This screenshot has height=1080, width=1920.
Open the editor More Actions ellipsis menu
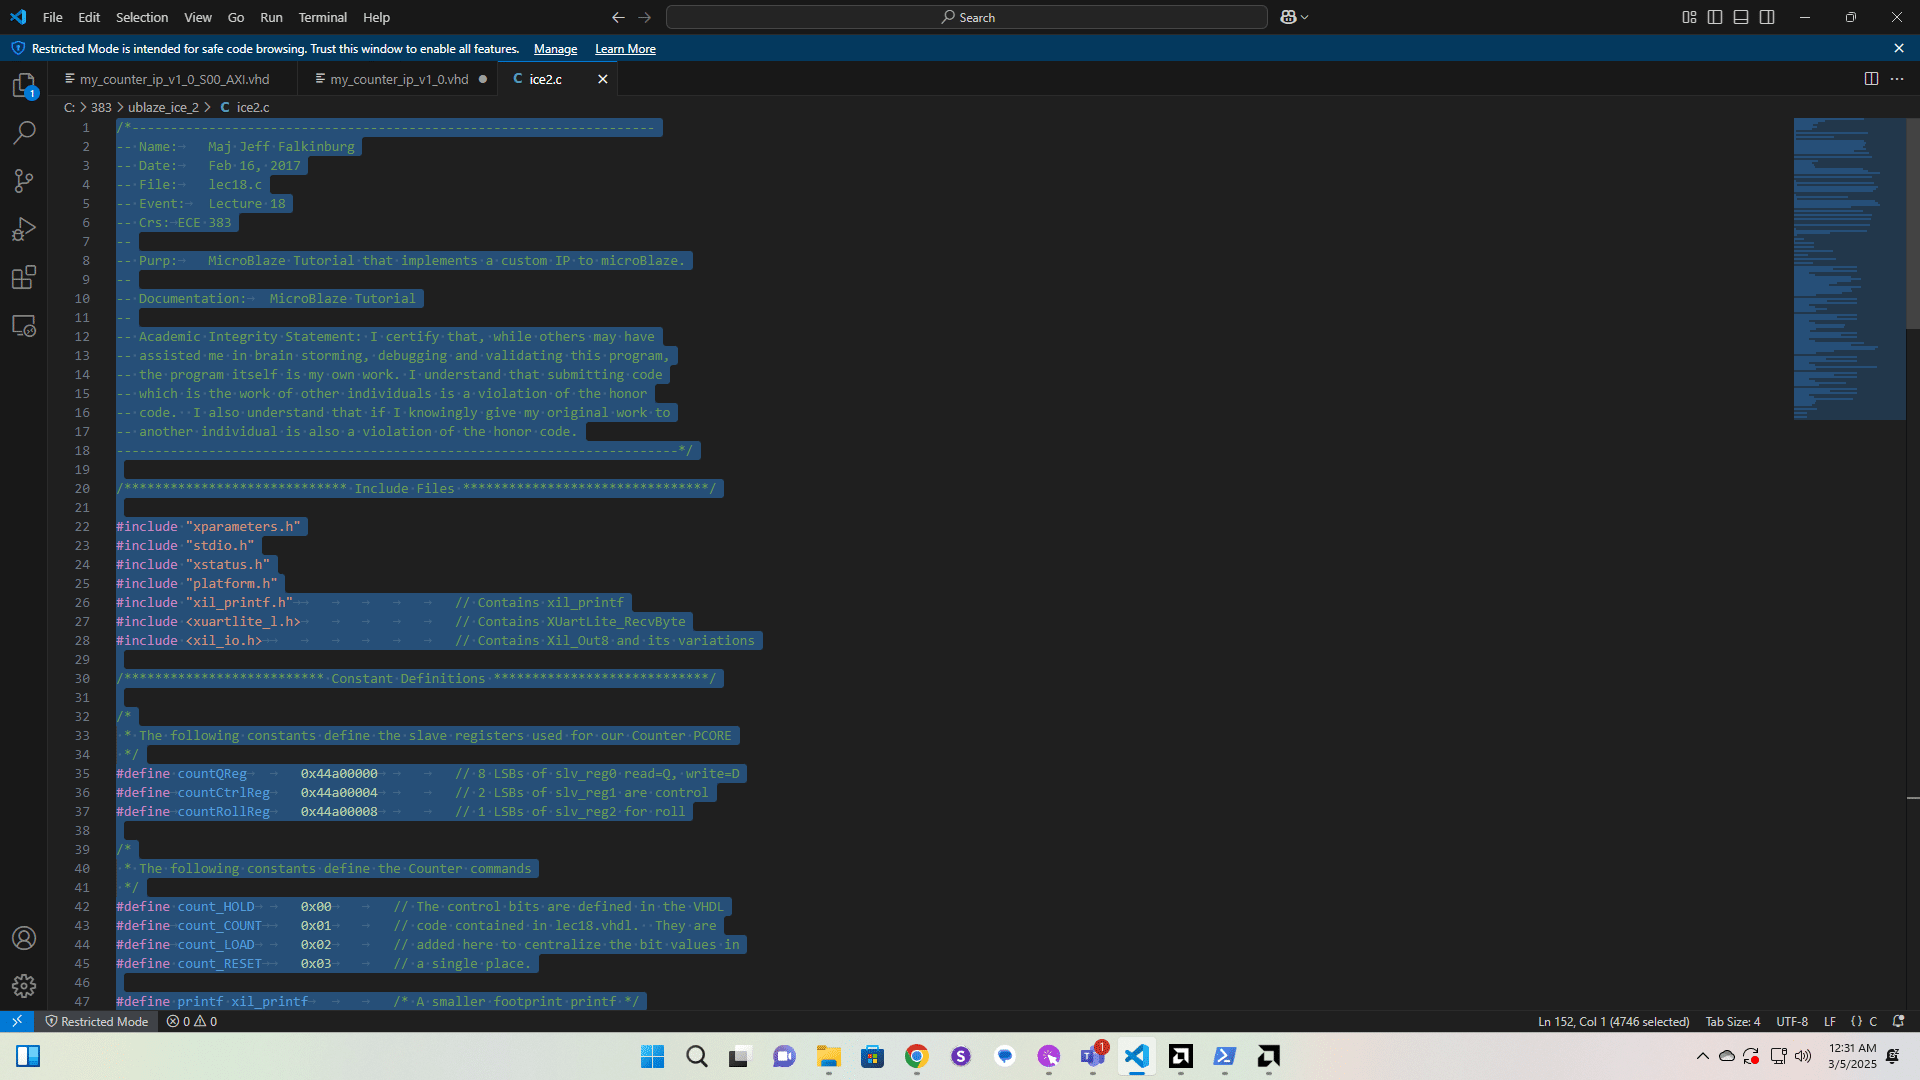tap(1897, 79)
